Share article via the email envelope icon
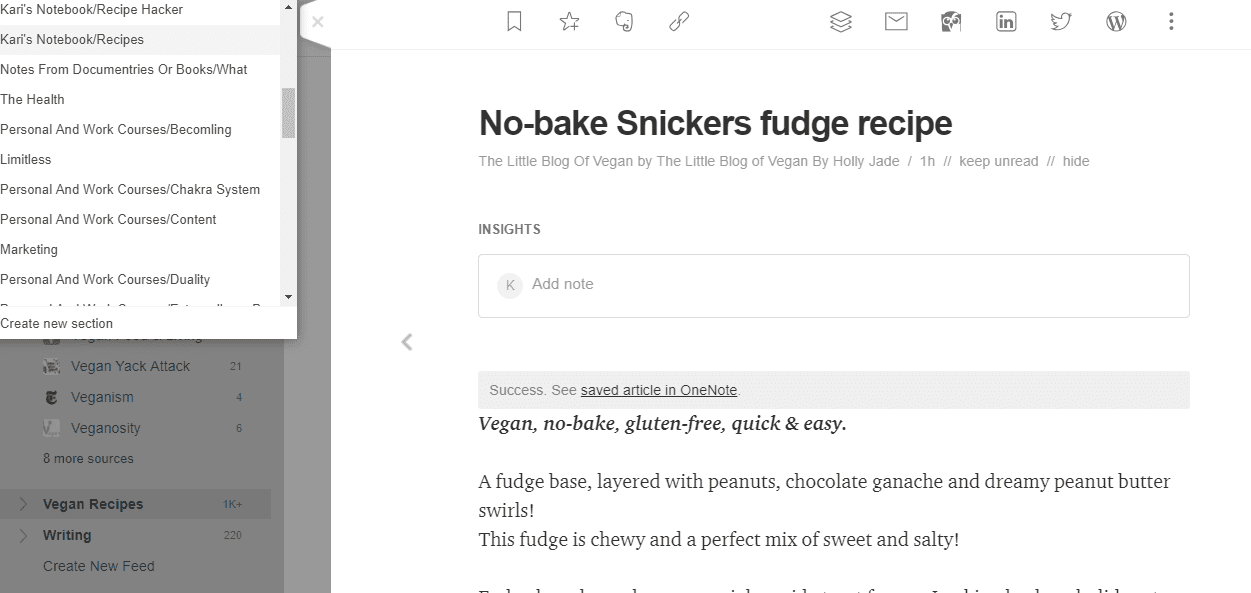 (896, 21)
